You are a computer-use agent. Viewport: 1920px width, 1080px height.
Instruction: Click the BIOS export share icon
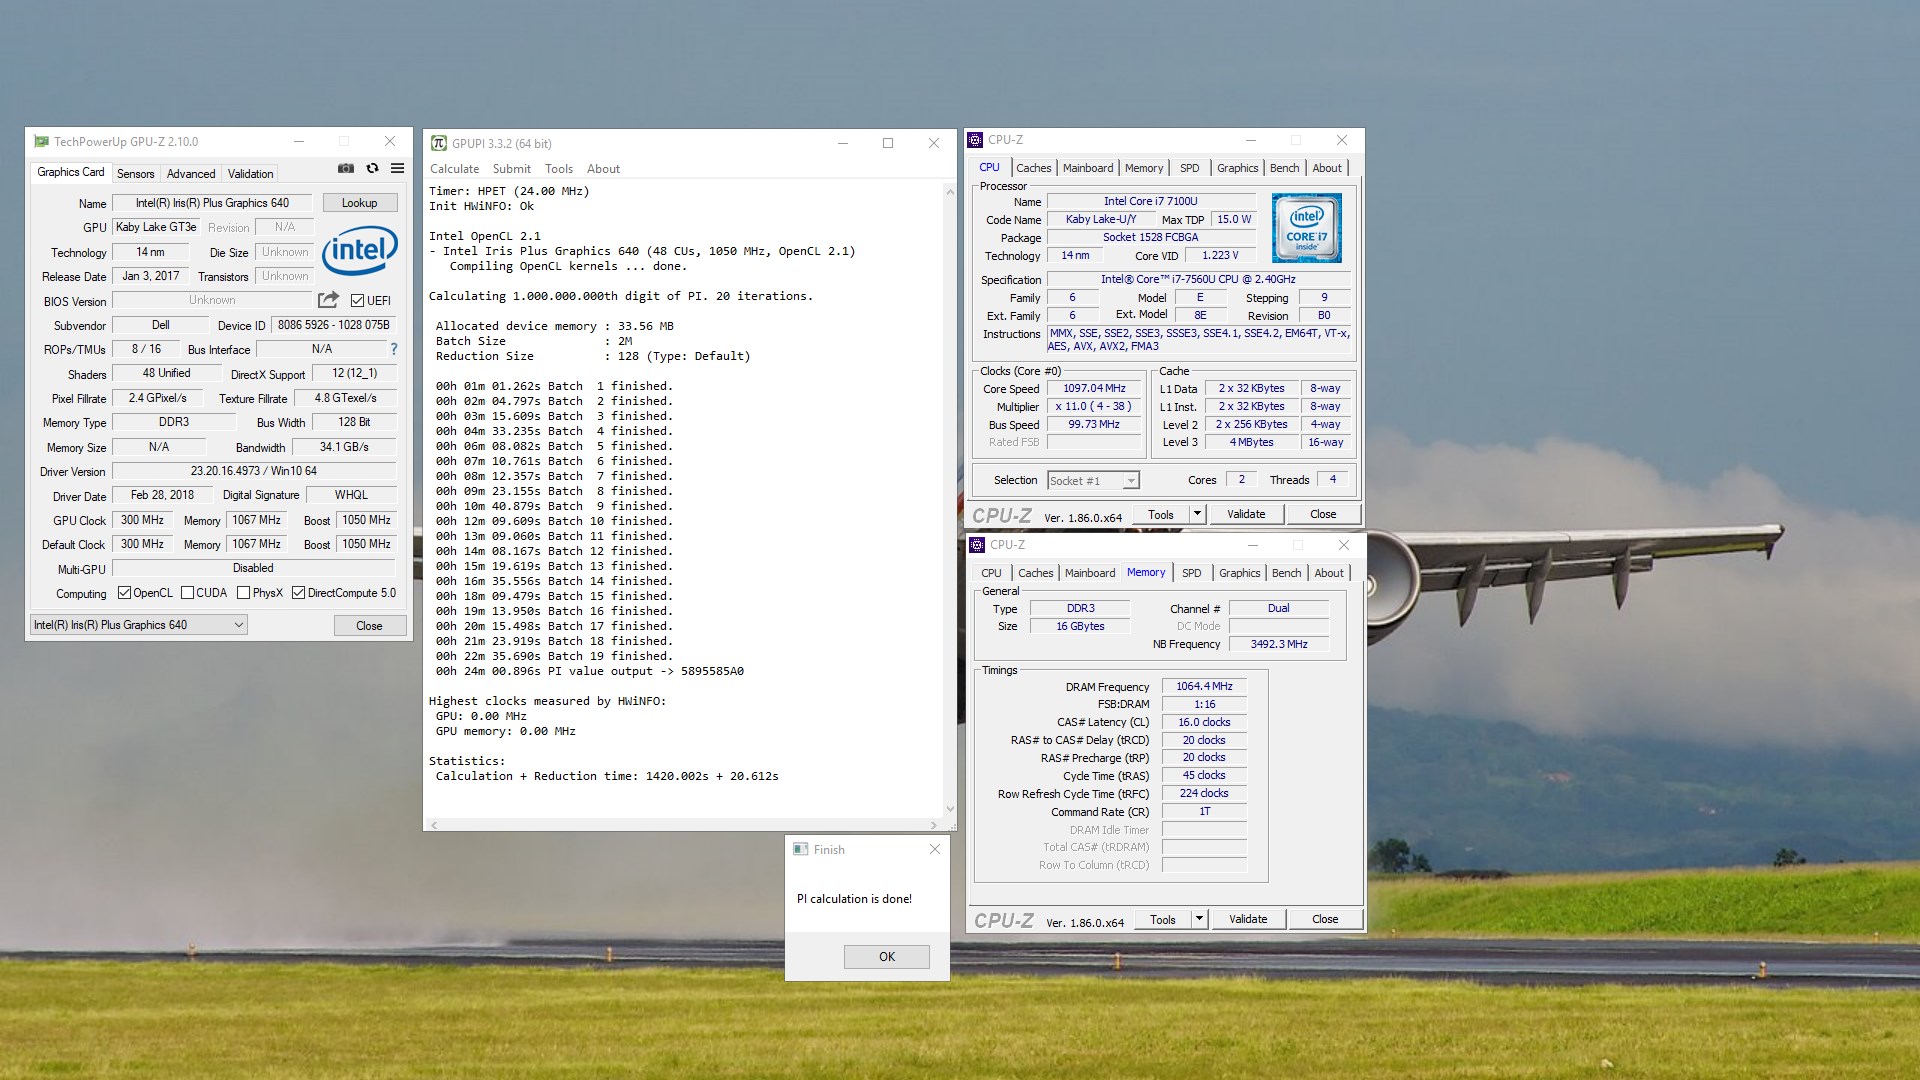point(328,300)
